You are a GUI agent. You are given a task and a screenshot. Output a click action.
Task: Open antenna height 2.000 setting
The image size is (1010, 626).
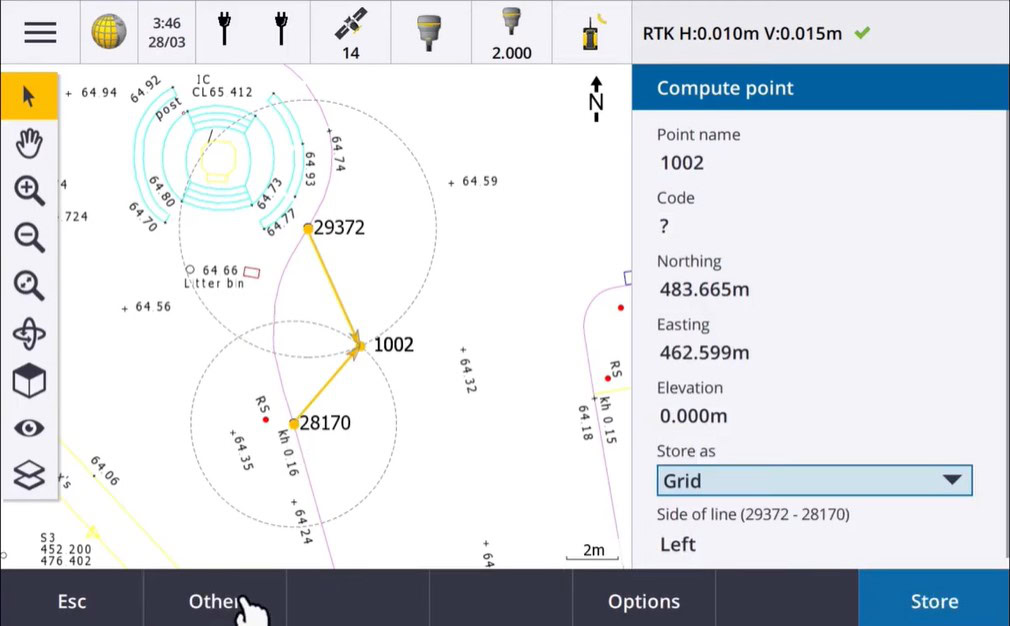[511, 33]
